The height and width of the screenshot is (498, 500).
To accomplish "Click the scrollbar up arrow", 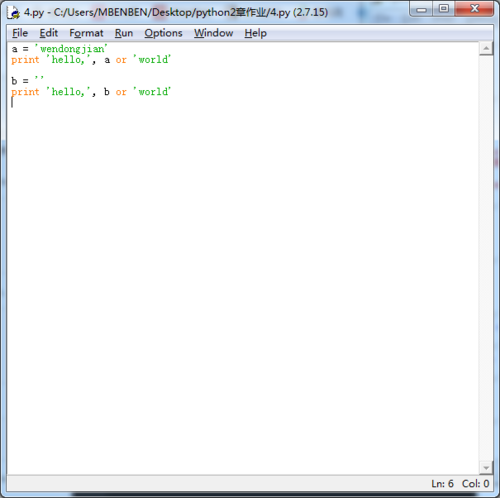I will (x=486, y=49).
